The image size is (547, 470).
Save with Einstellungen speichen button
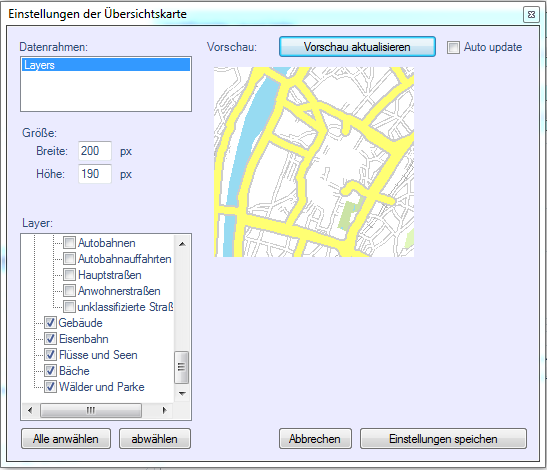point(443,439)
